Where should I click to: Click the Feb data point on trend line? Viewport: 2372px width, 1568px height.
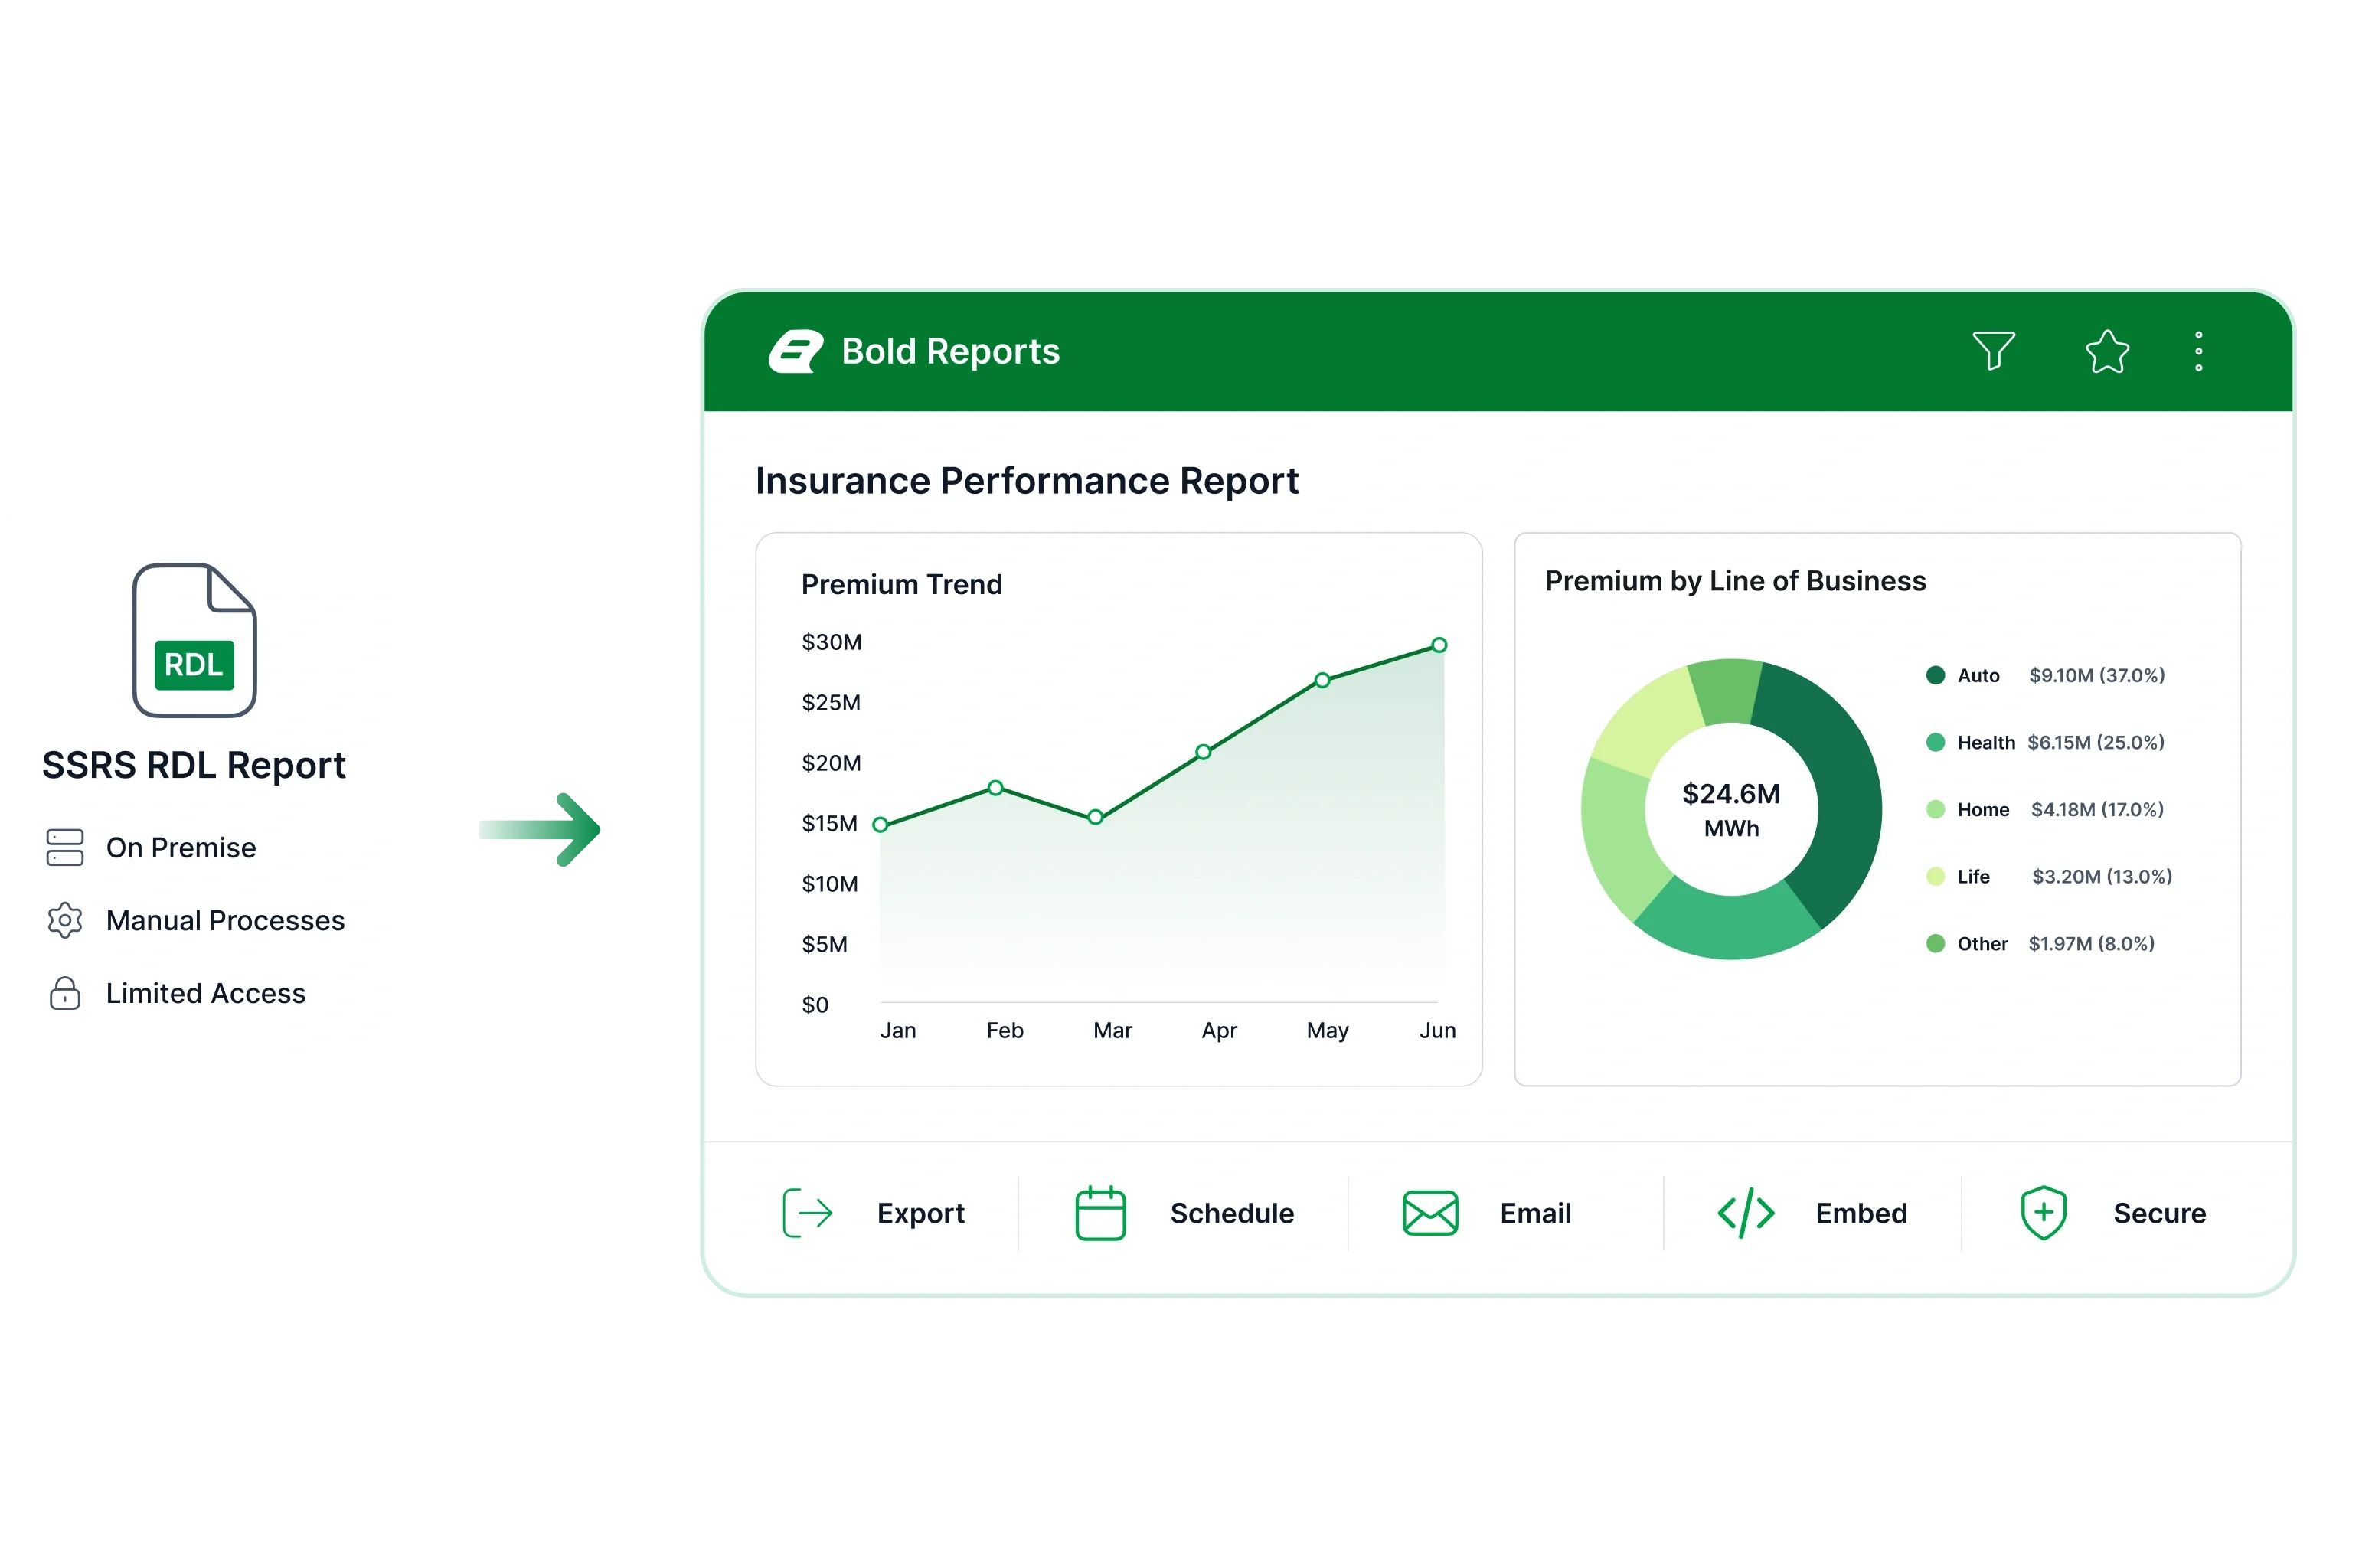tap(995, 788)
